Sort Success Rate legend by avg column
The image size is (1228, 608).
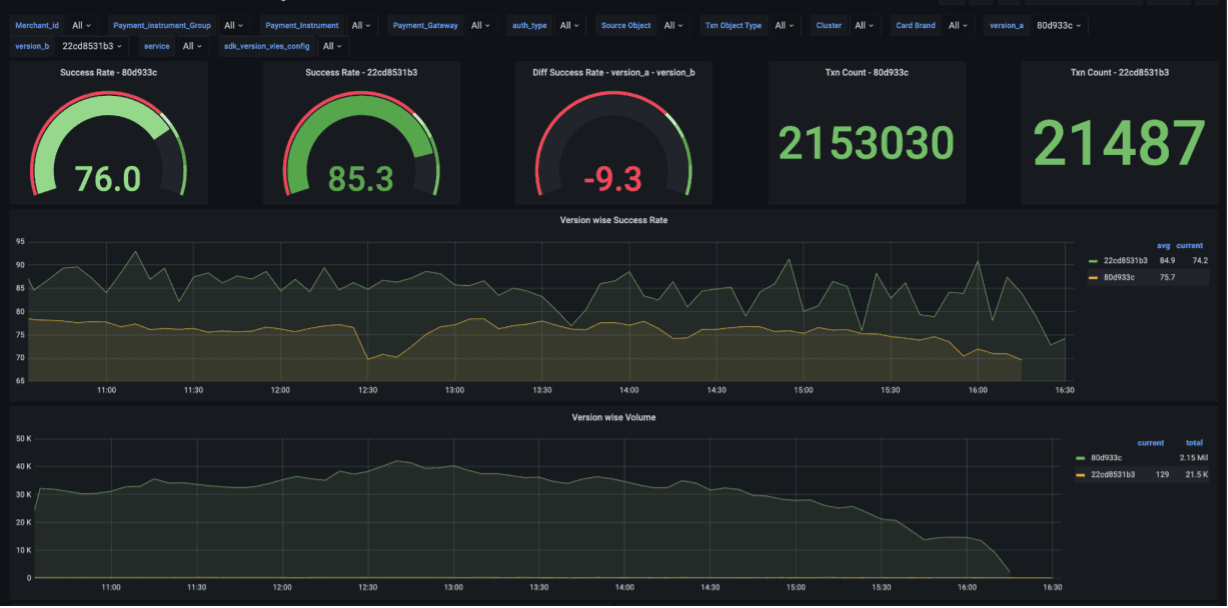click(1163, 245)
